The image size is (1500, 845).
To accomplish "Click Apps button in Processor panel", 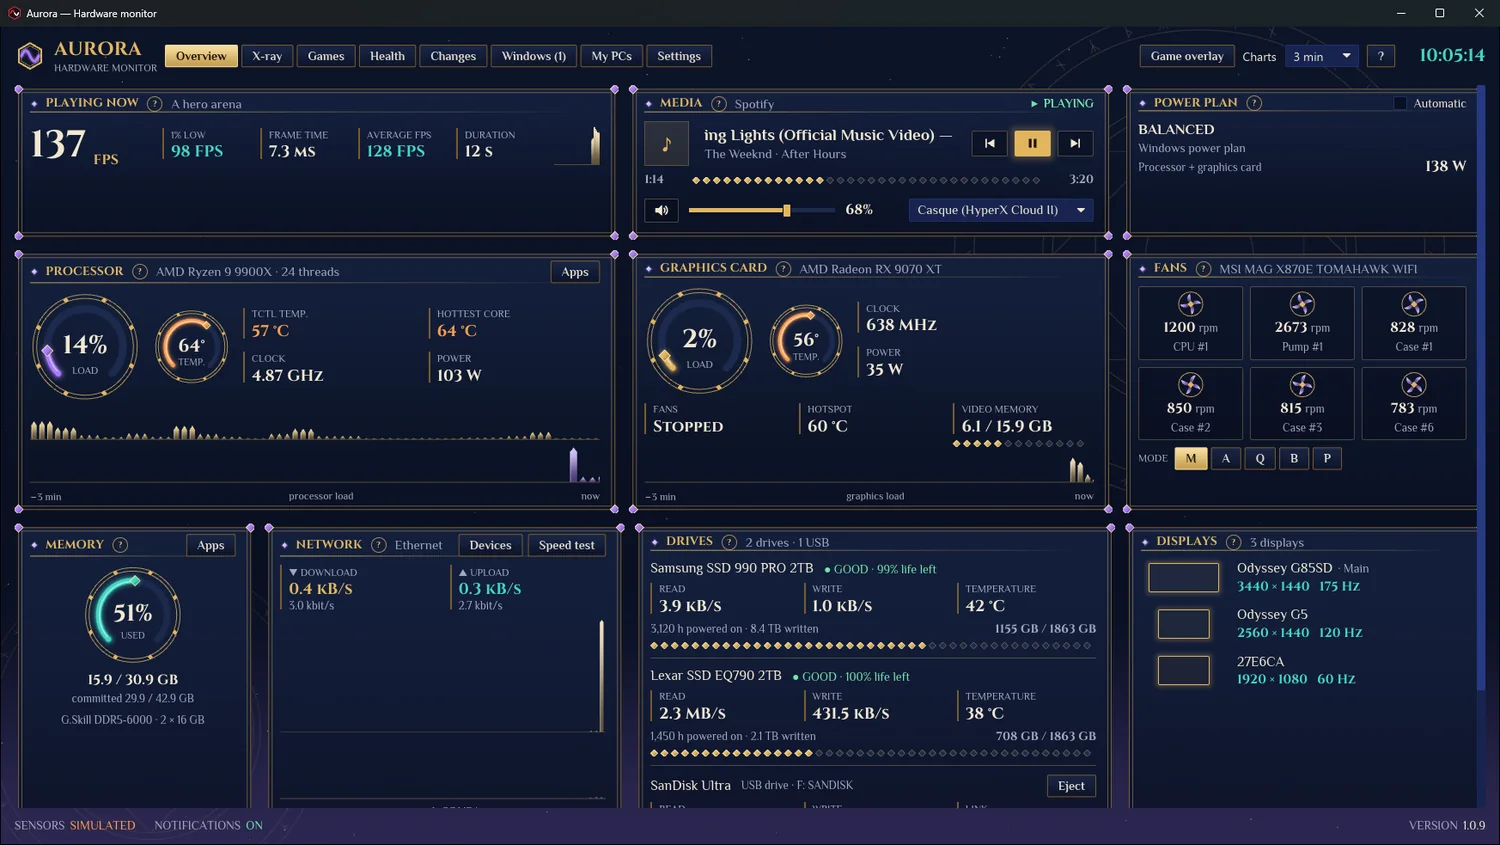I will coord(575,272).
